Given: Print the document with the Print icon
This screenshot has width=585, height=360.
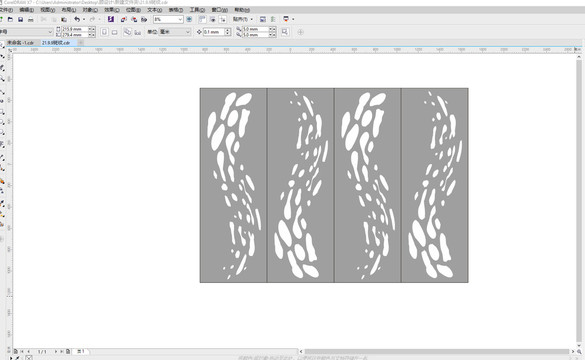Looking at the screenshot, I should 31,19.
